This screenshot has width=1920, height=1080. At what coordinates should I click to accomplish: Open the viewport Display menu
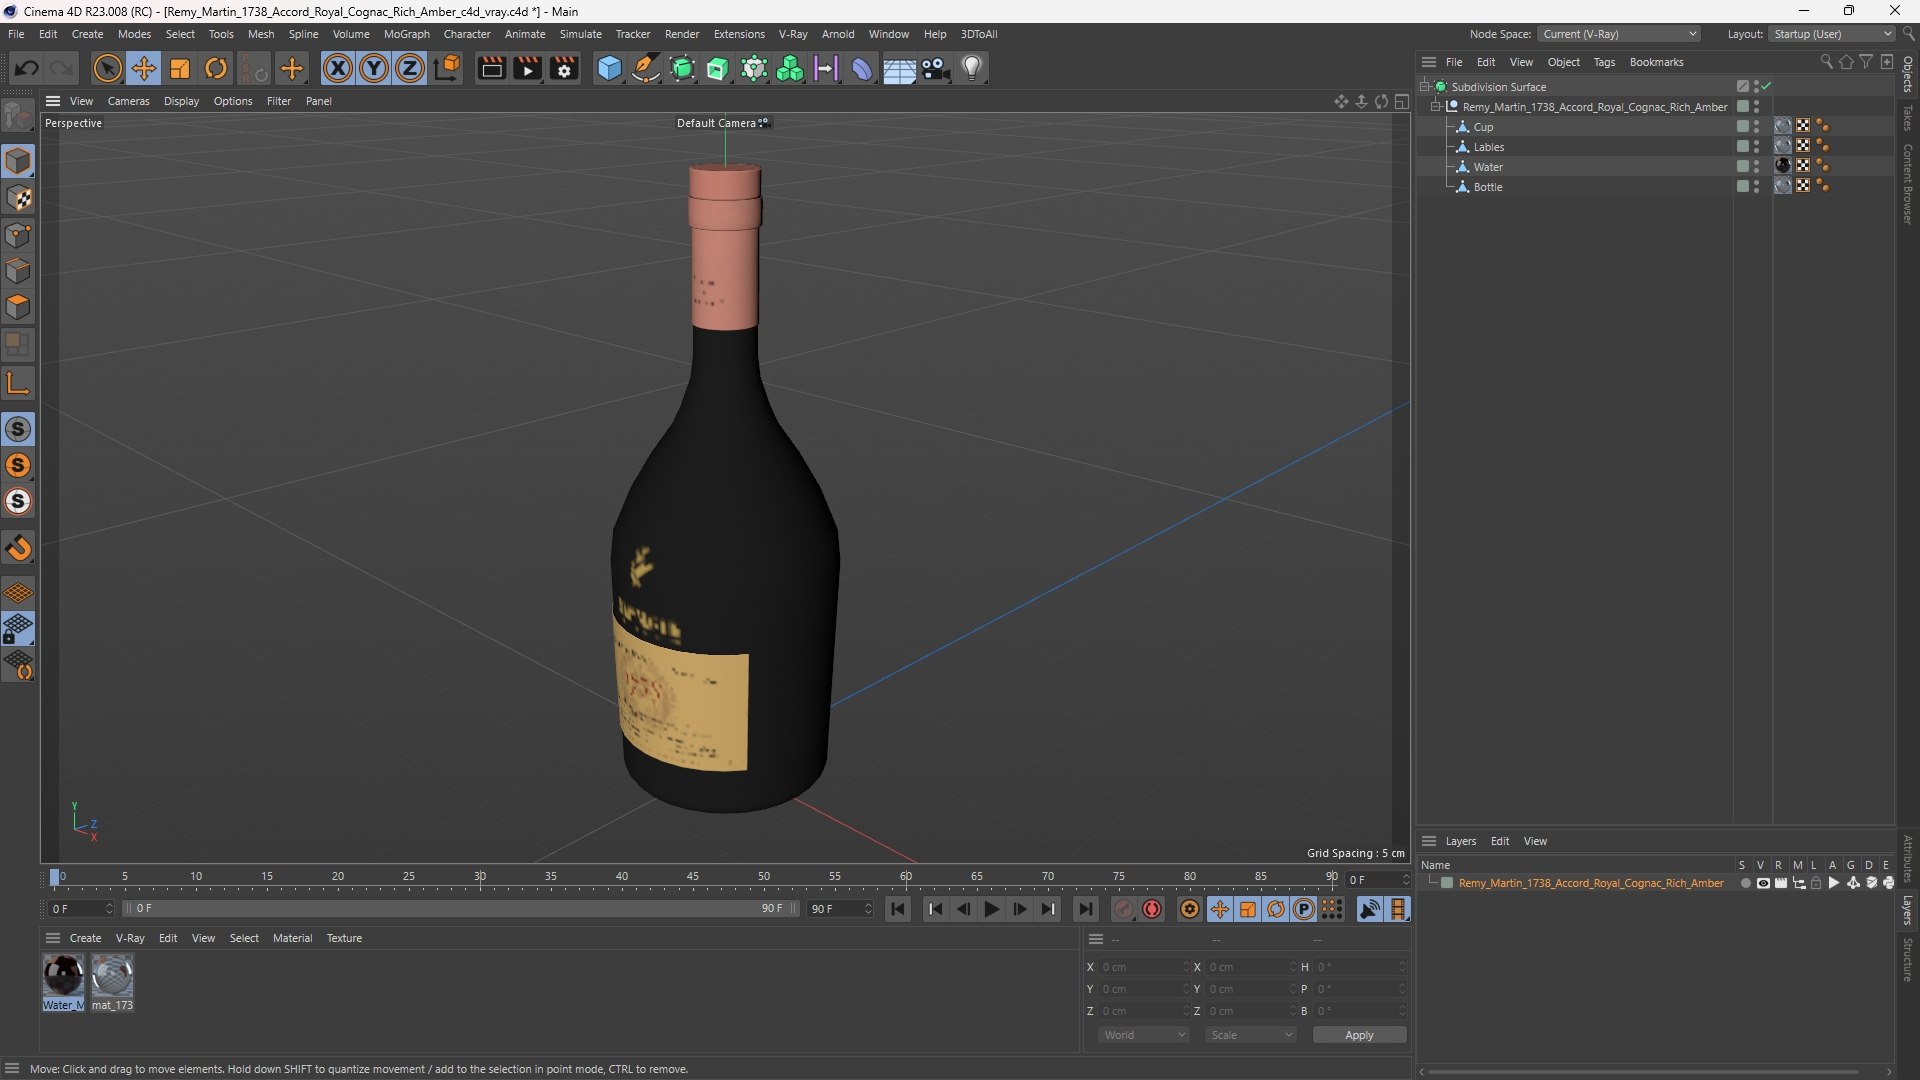(x=181, y=101)
